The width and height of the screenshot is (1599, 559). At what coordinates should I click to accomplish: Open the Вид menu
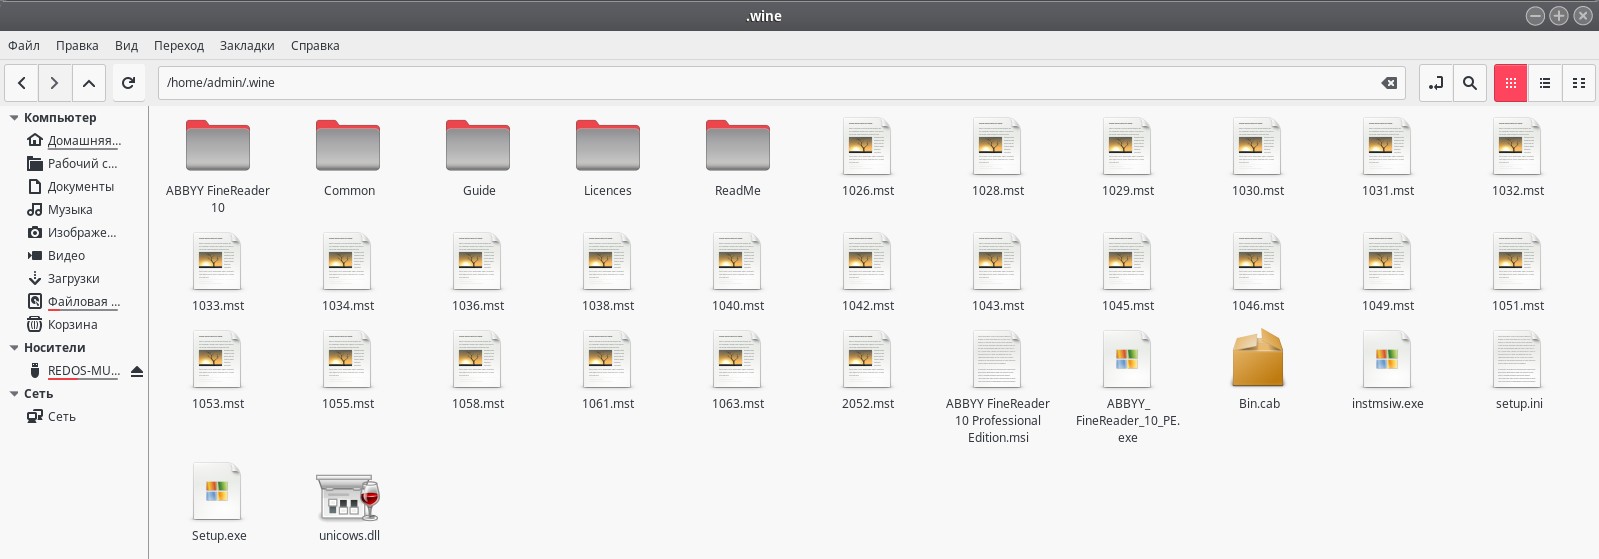pyautogui.click(x=126, y=46)
